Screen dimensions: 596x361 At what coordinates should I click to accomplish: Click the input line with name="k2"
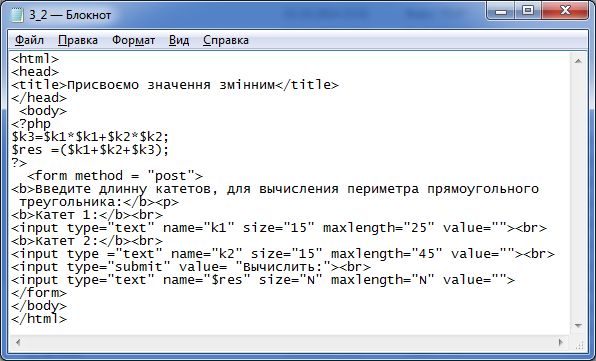click(283, 254)
